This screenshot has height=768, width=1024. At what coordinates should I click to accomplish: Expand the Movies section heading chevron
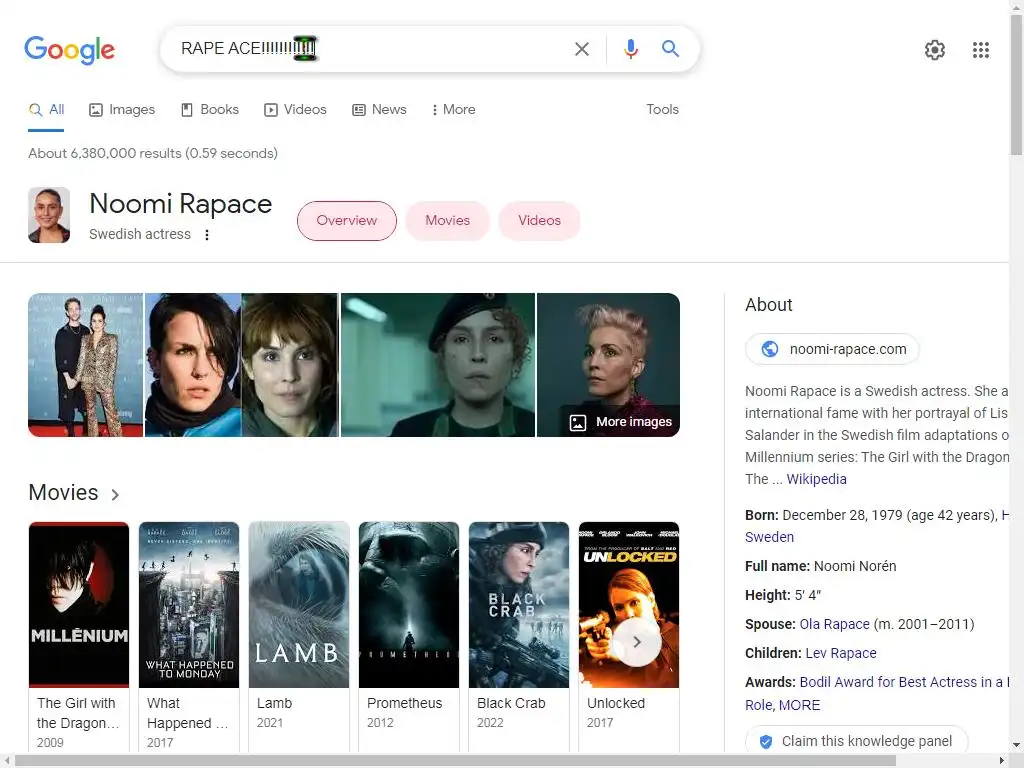(115, 494)
